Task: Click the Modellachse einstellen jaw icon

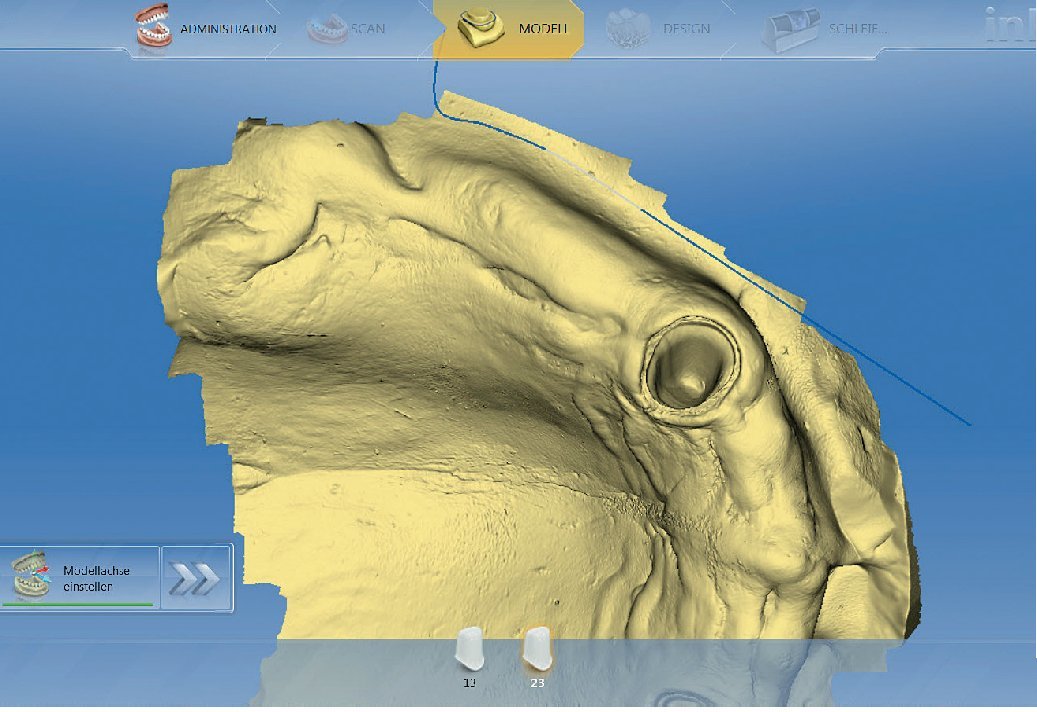Action: coord(31,577)
